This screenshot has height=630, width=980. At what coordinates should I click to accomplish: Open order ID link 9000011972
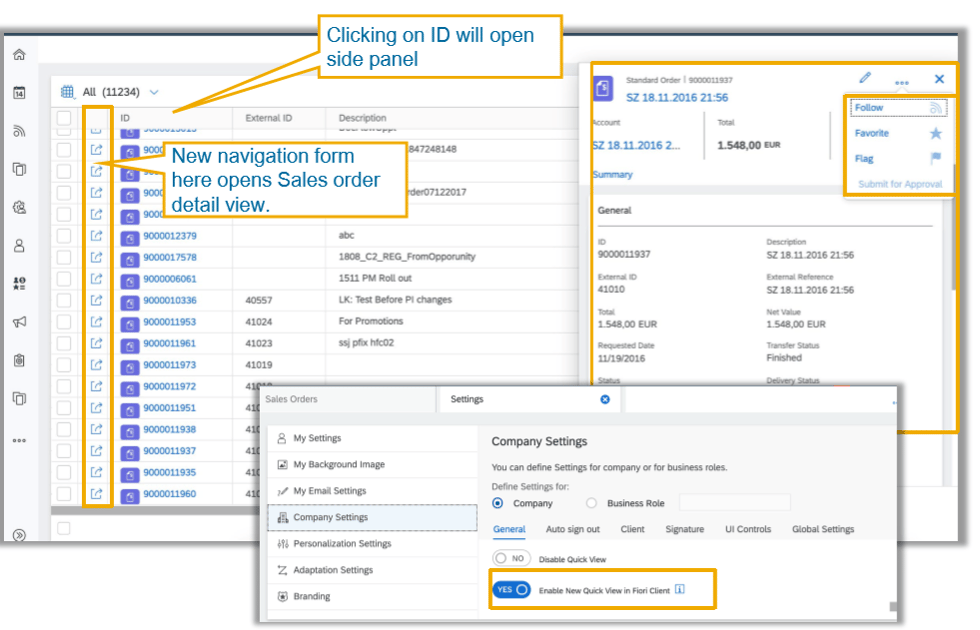pos(169,386)
